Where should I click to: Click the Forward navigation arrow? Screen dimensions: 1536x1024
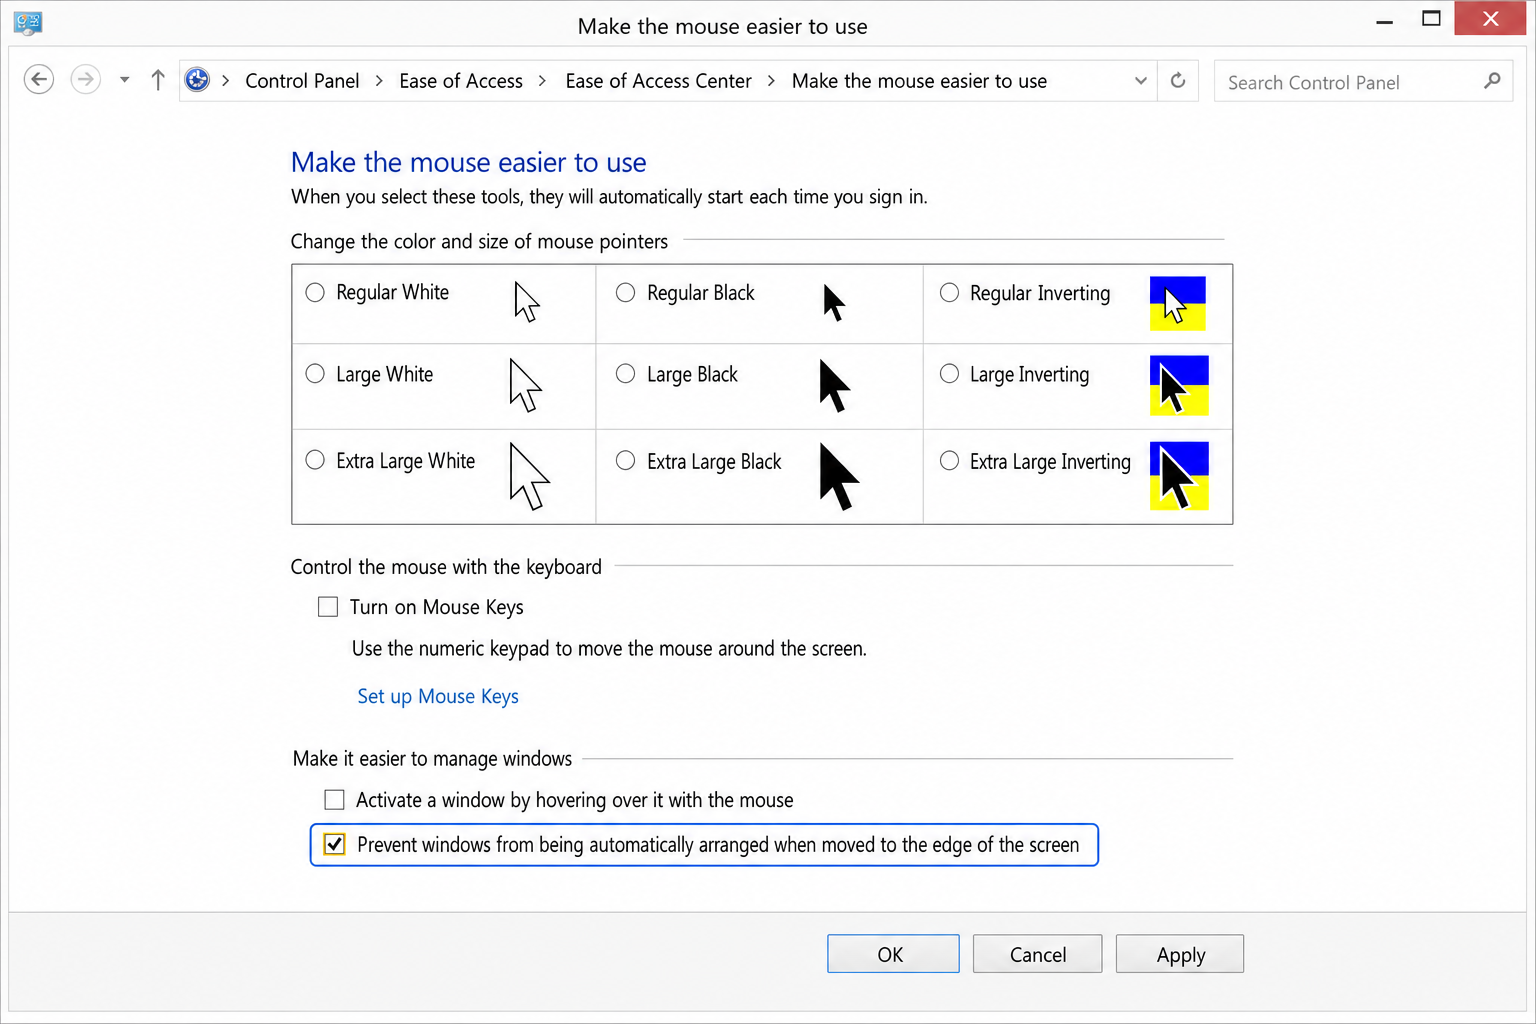pos(86,79)
